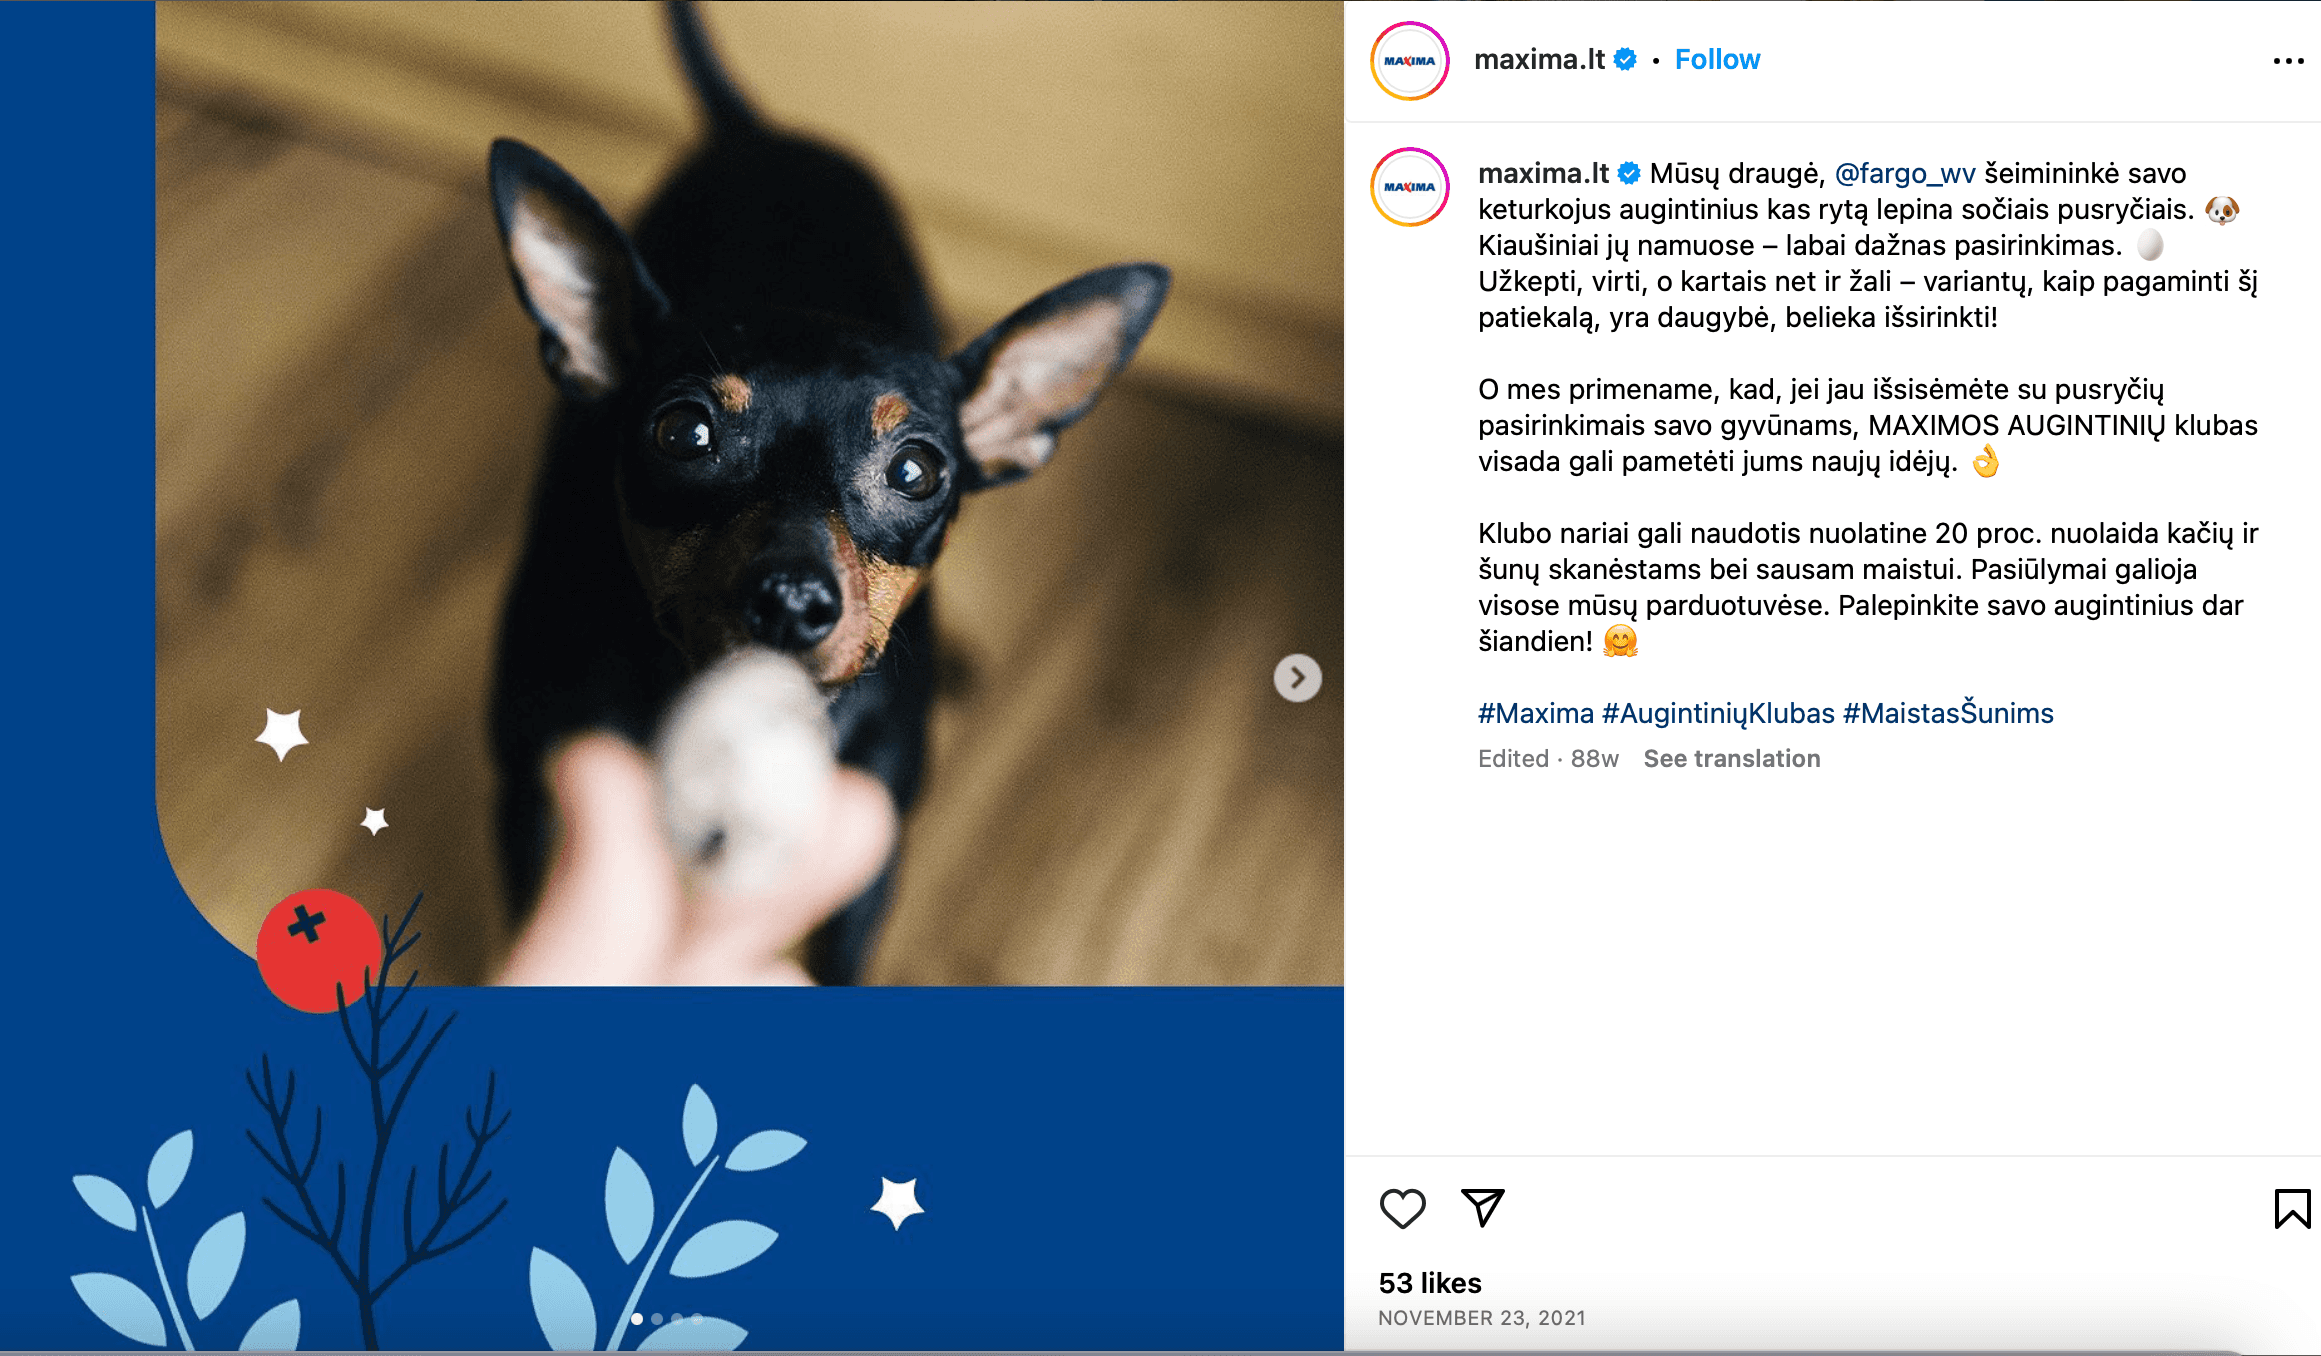
Task: Open the three-dot more options menu
Action: (2288, 61)
